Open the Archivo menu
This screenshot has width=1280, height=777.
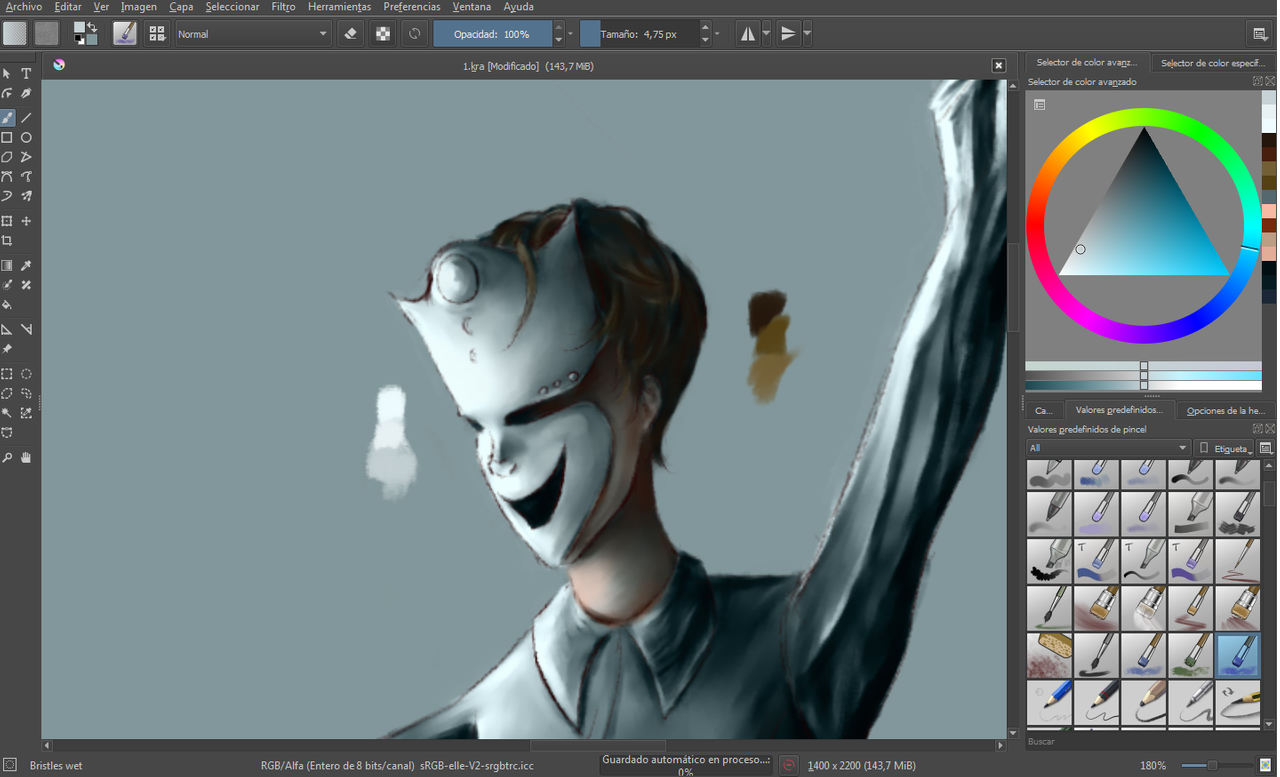[24, 7]
